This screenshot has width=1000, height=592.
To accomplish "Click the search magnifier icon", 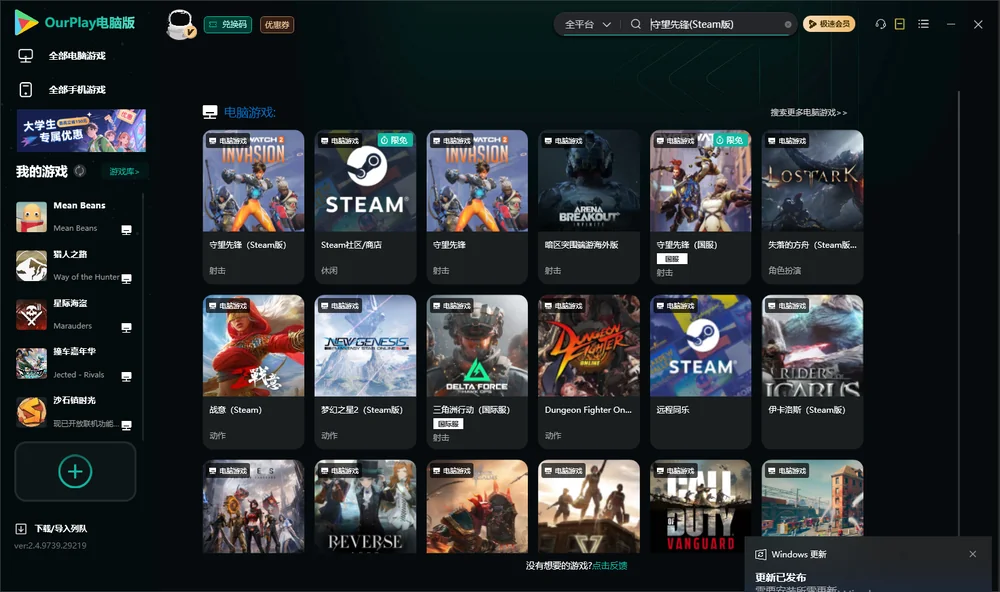I will (635, 24).
